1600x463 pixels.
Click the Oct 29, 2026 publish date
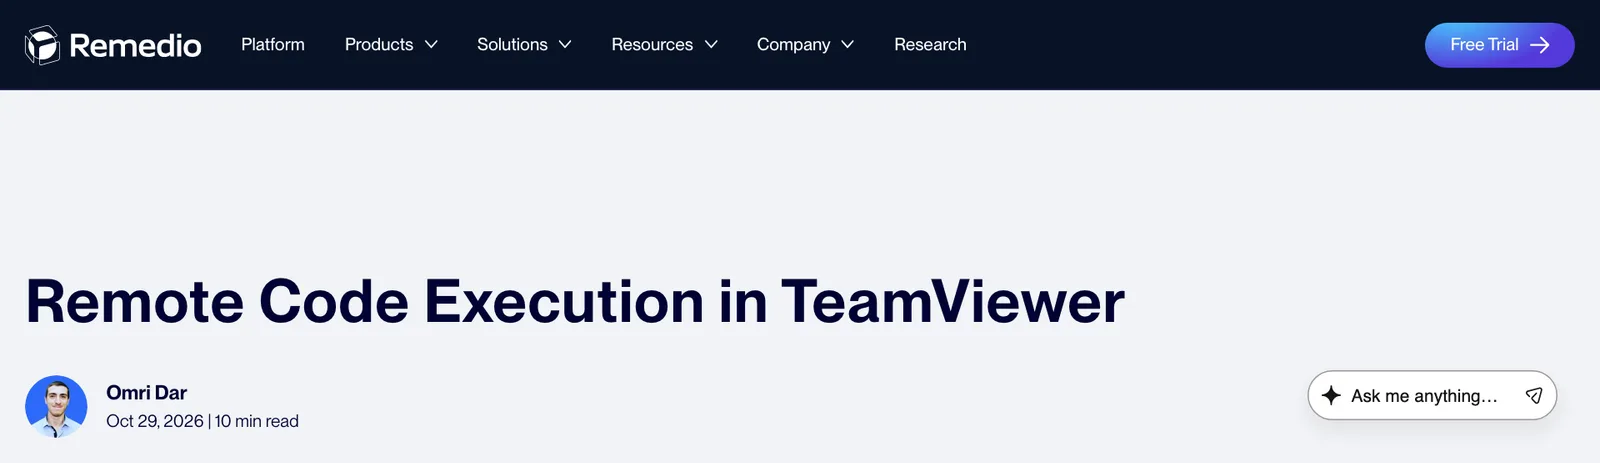tap(155, 421)
